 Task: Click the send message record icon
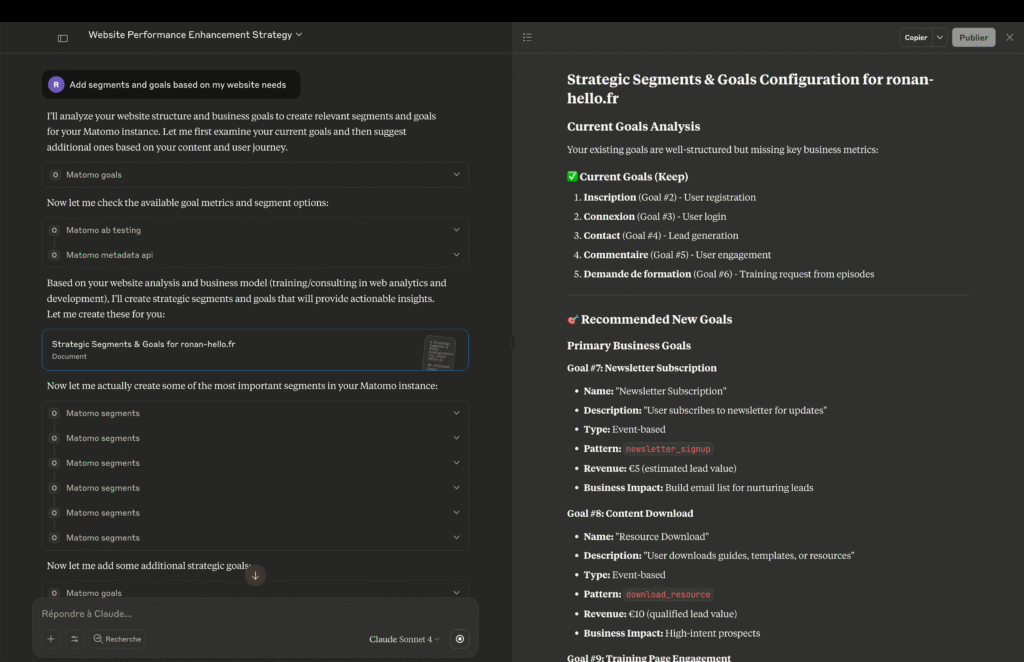coord(459,638)
